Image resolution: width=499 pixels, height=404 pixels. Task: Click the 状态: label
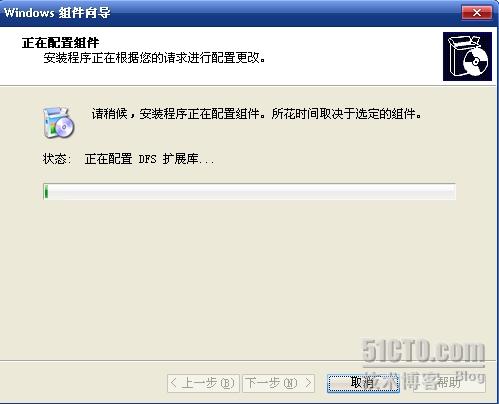tap(57, 159)
